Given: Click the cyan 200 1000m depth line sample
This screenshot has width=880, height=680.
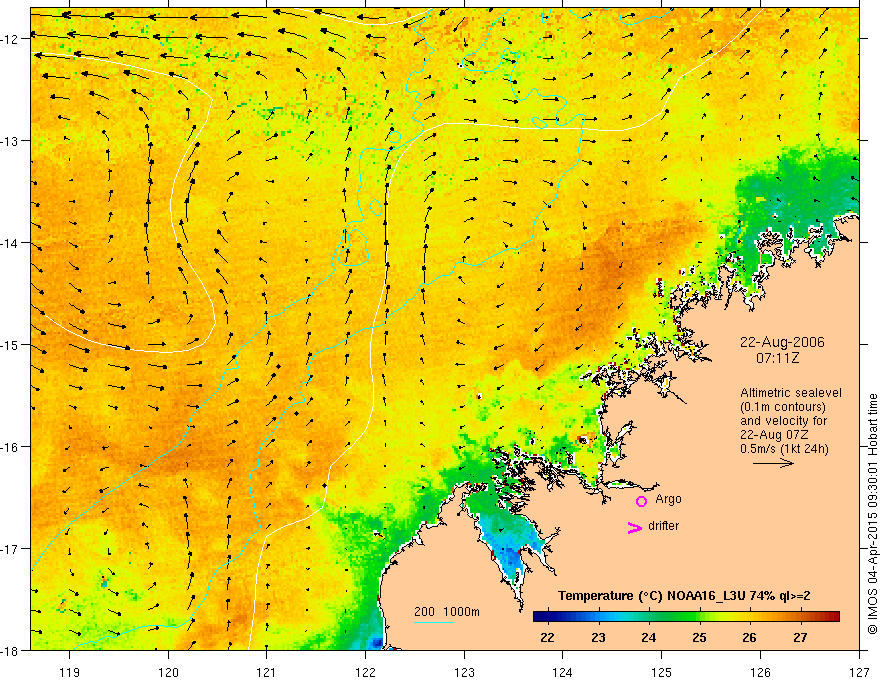Looking at the screenshot, I should tap(434, 622).
